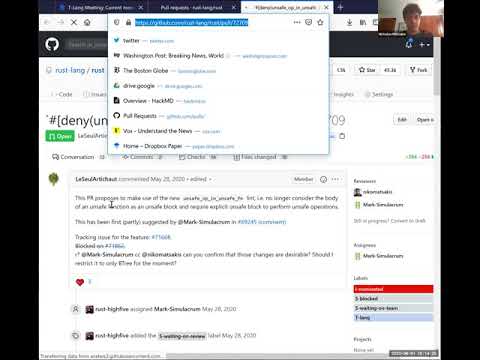Open page actions three-dot menu in URL bar
This screenshot has width=480, height=360.
coord(297,22)
